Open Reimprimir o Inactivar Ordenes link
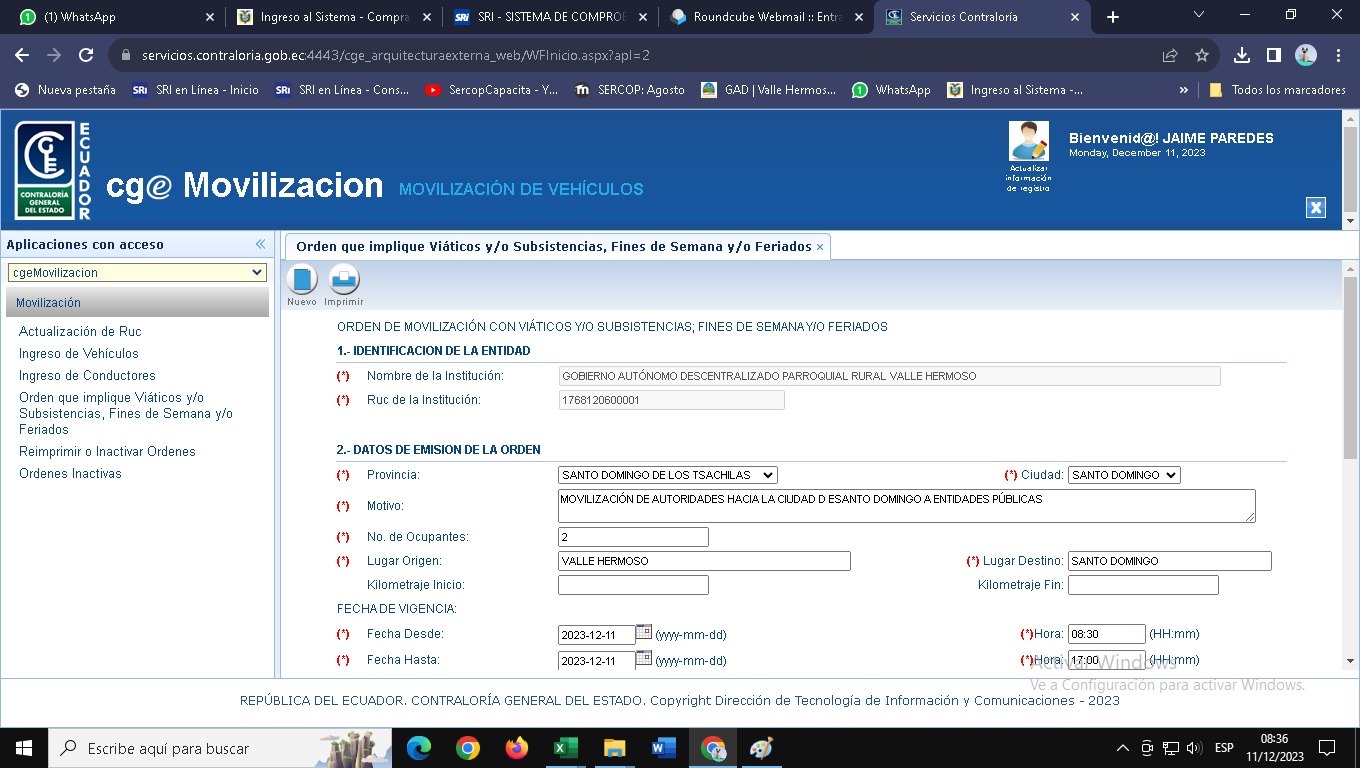Image resolution: width=1360 pixels, height=768 pixels. click(107, 451)
